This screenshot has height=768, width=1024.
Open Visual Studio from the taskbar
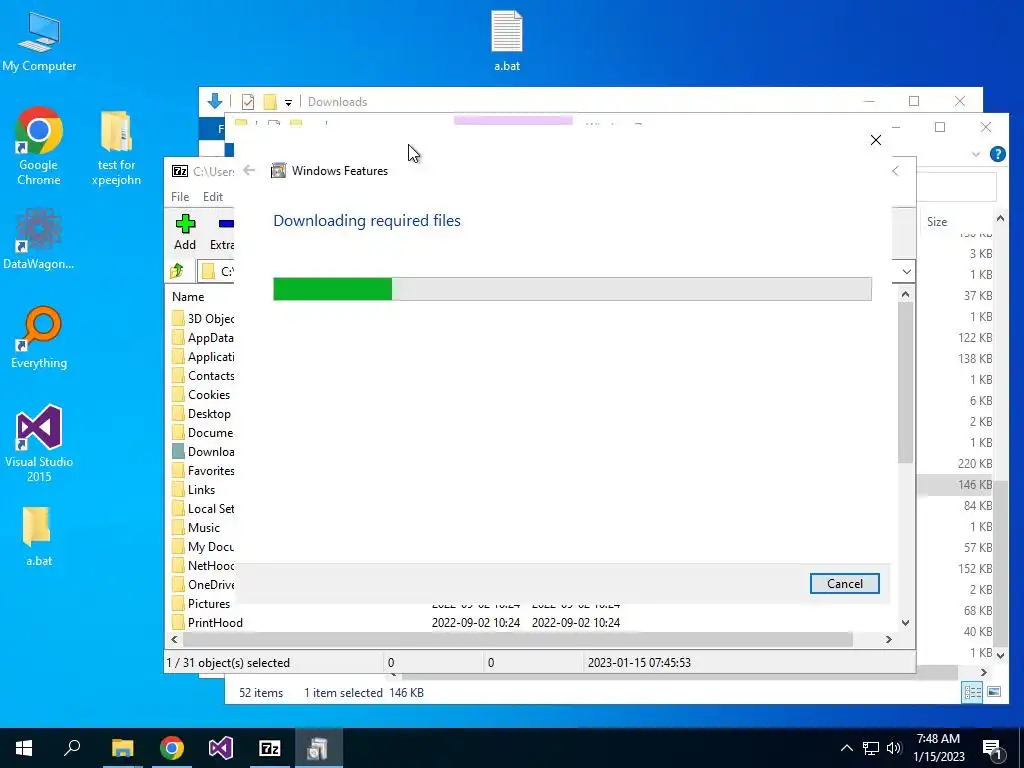pos(221,748)
